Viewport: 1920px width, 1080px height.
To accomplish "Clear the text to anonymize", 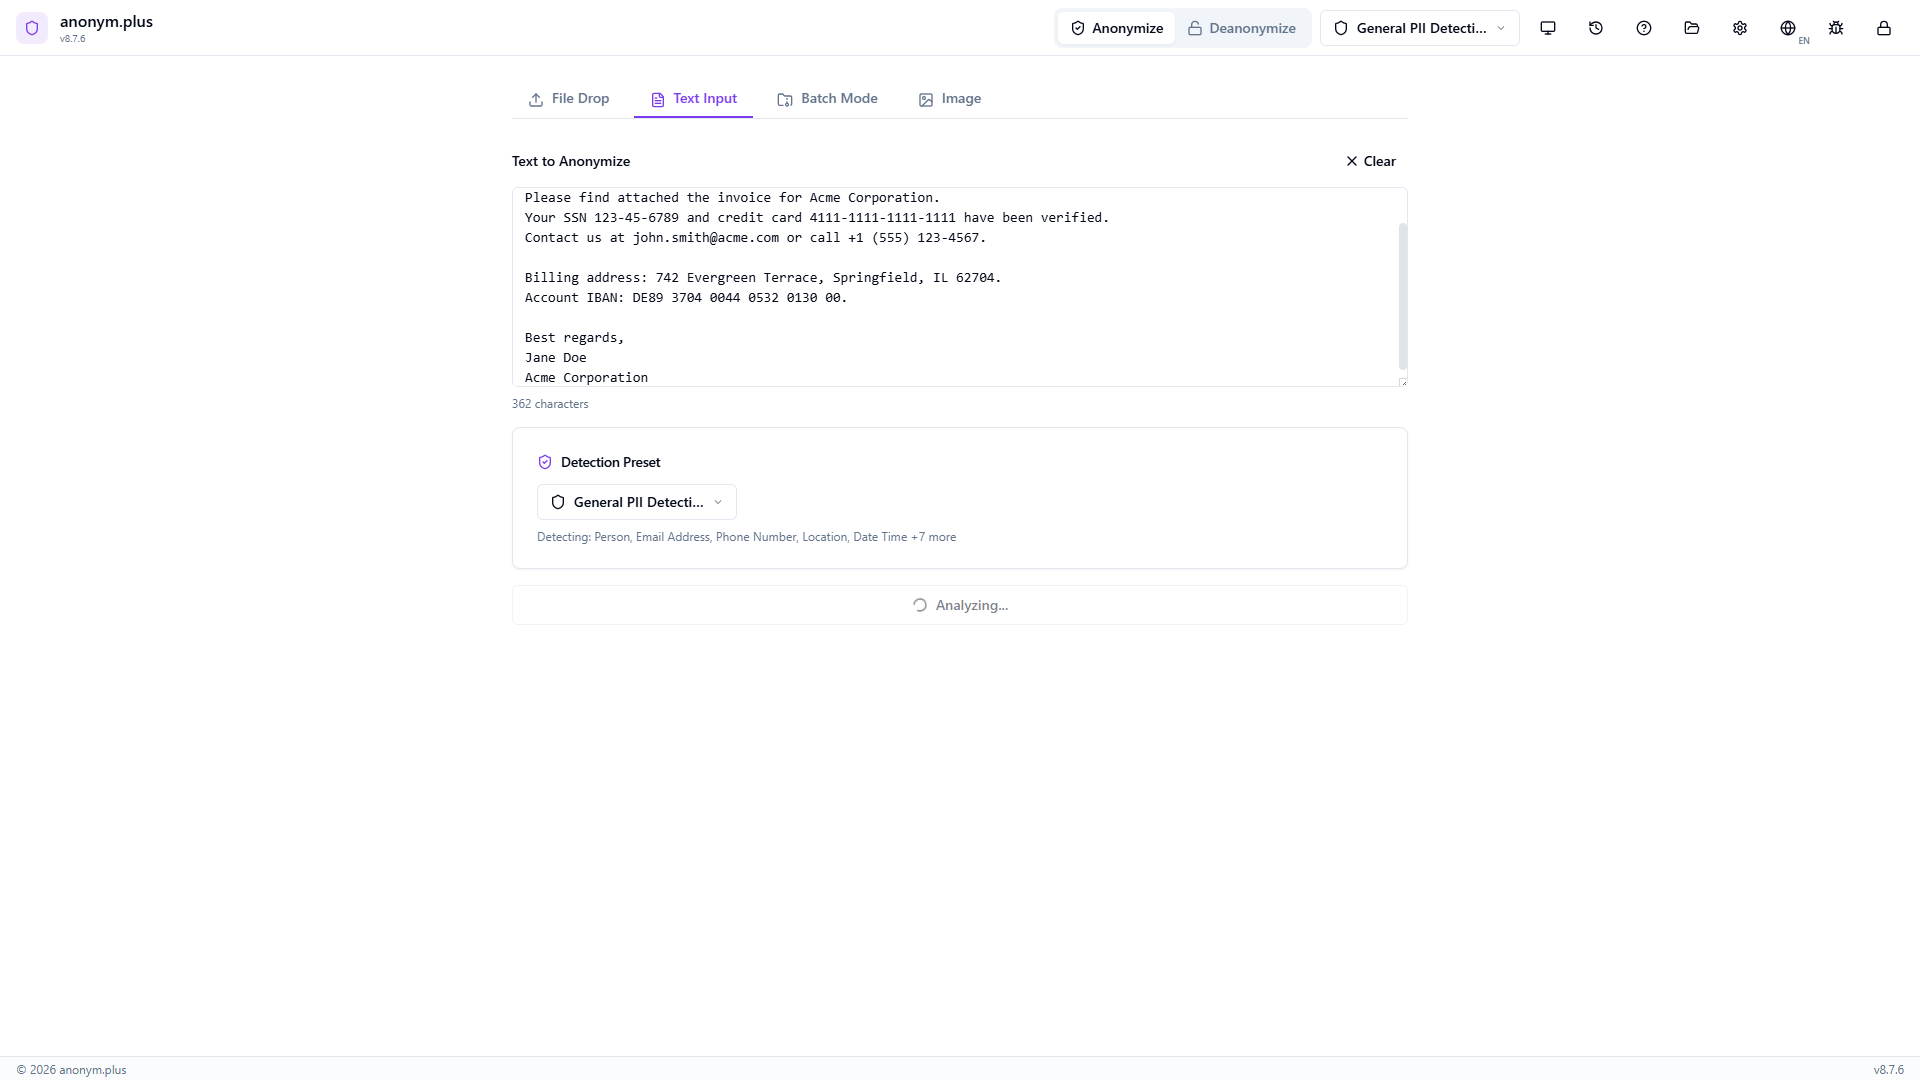I will coord(1369,161).
